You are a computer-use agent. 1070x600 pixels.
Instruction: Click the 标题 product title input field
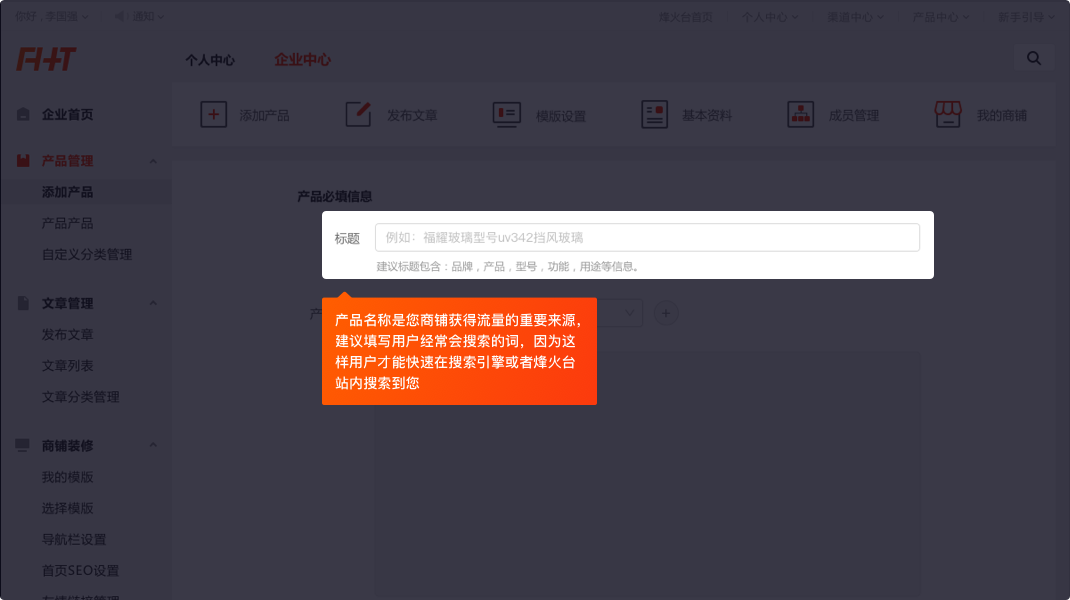pyautogui.click(x=646, y=238)
